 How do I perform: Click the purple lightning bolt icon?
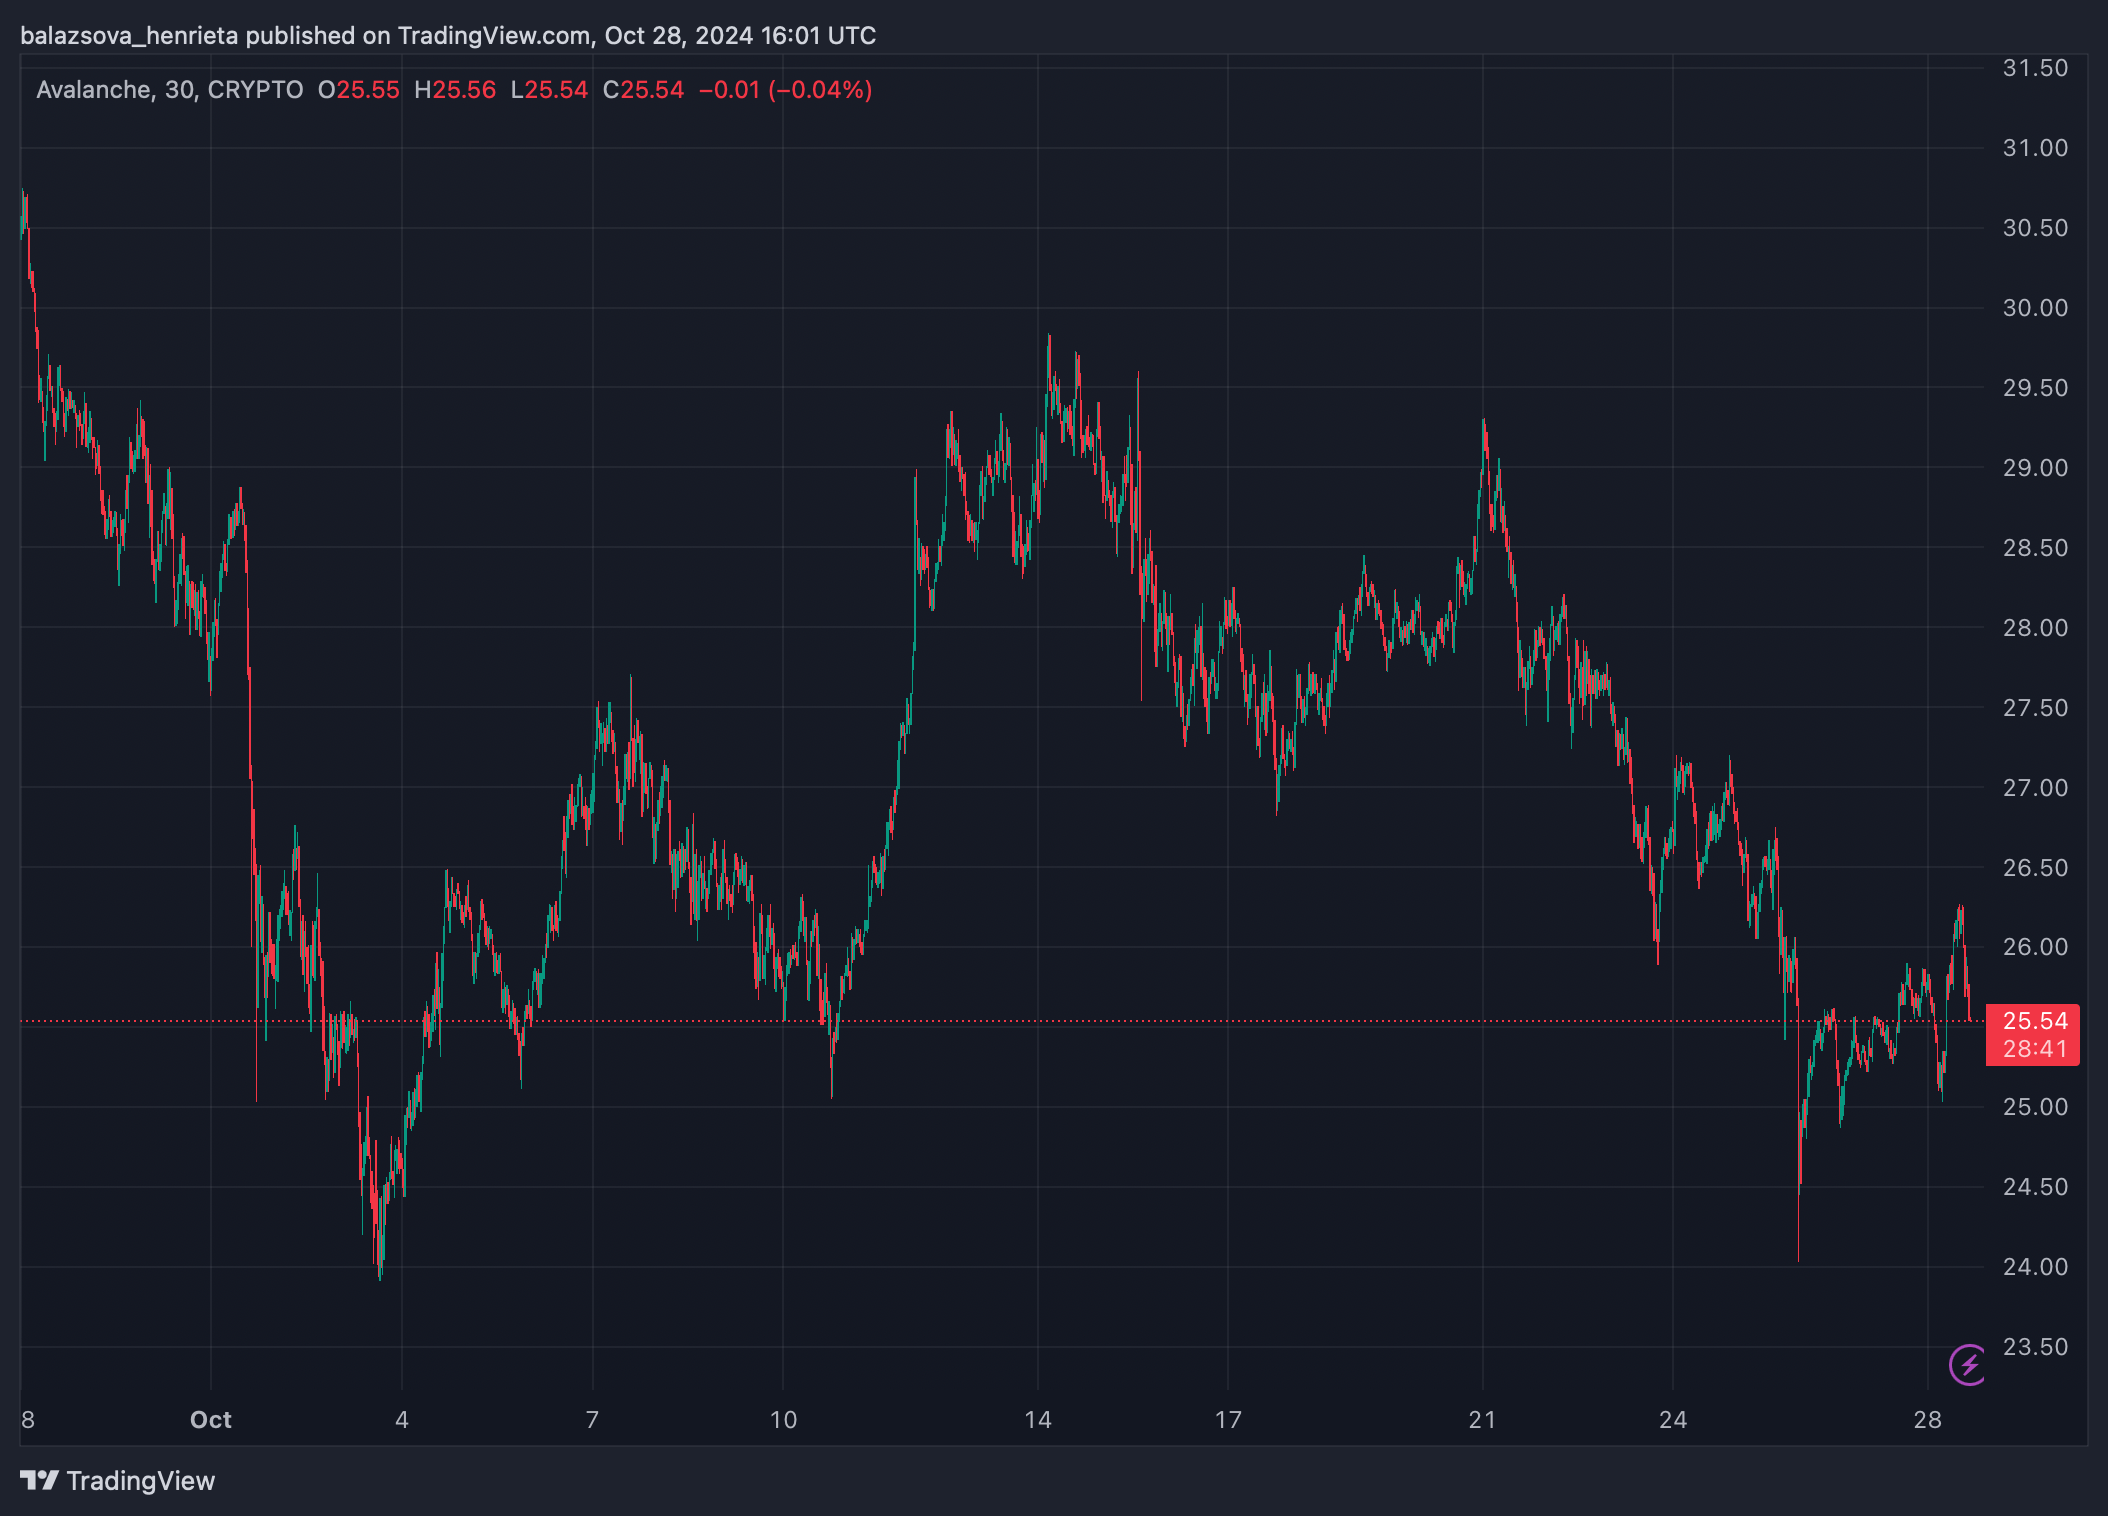[x=1968, y=1364]
